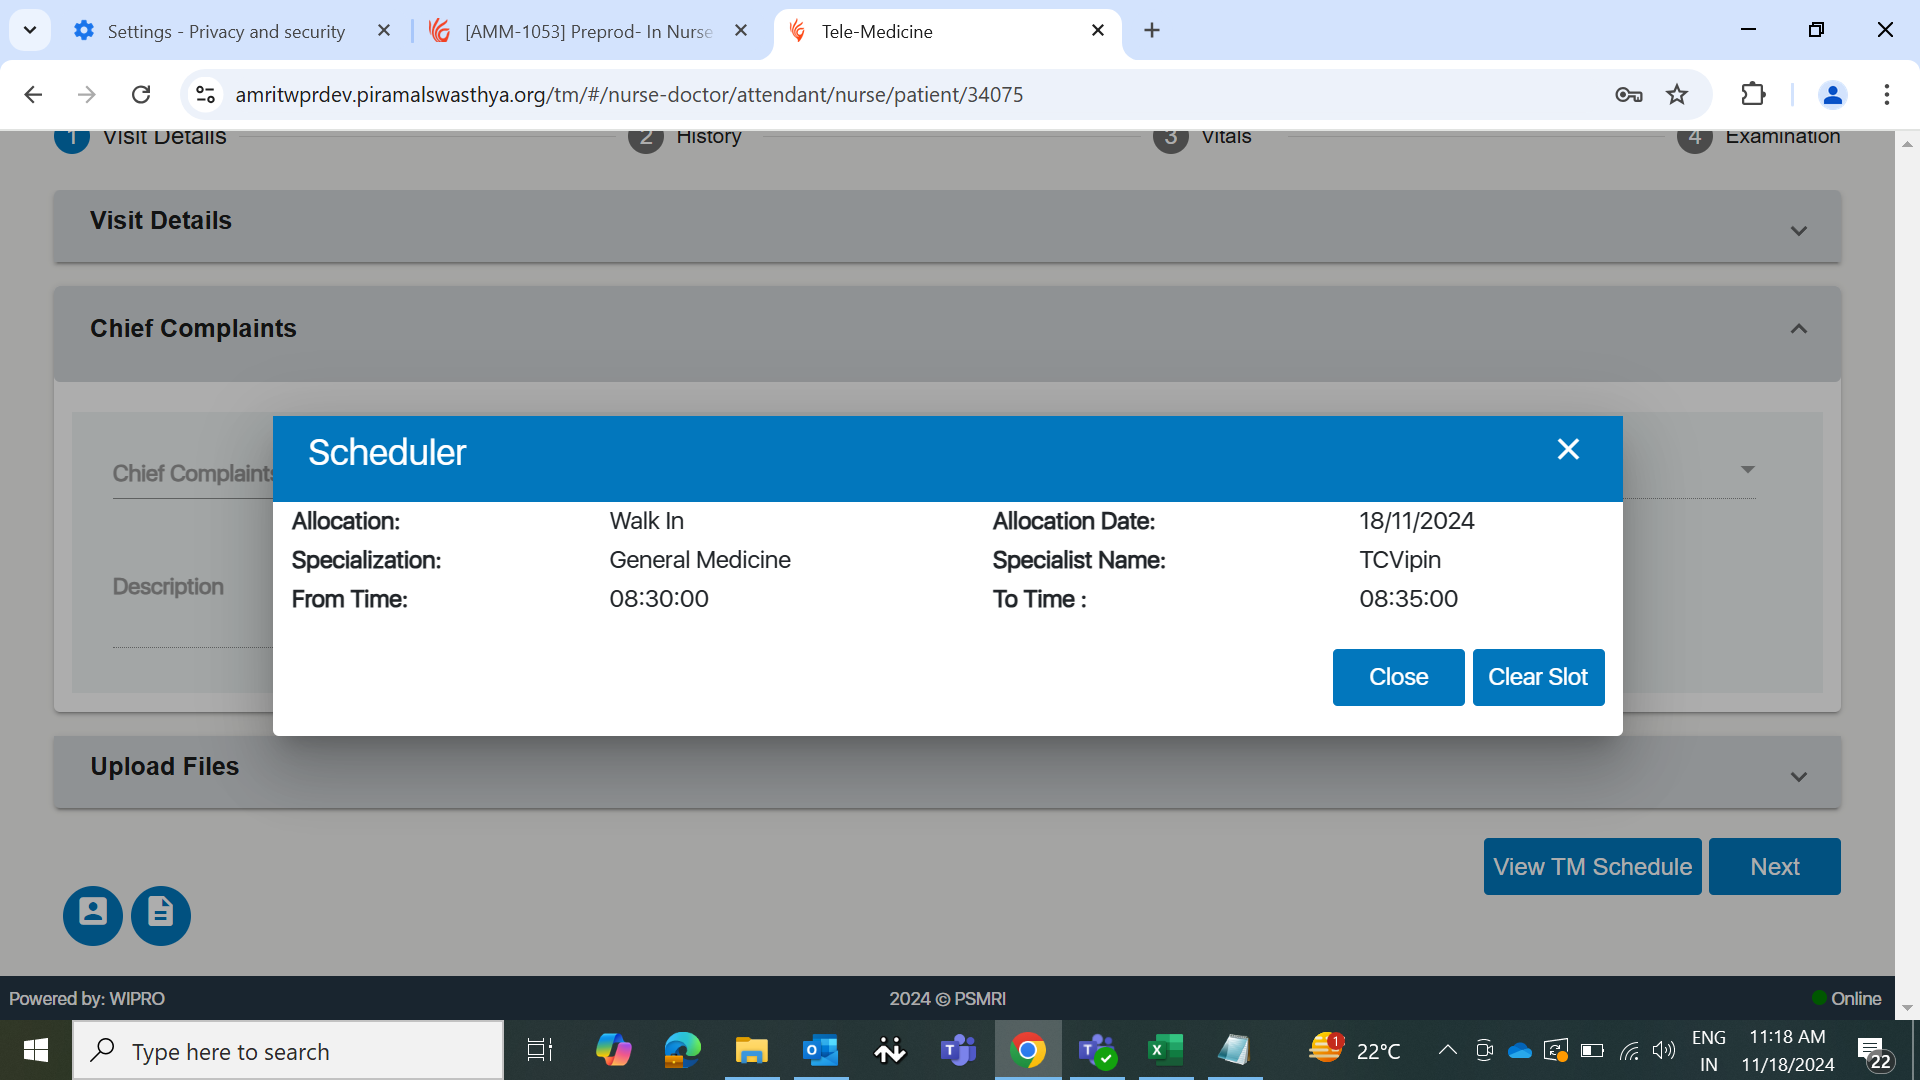Screen dimensions: 1920x1080
Task: Switch to the AMM-1053 Preprod tab
Action: point(590,31)
